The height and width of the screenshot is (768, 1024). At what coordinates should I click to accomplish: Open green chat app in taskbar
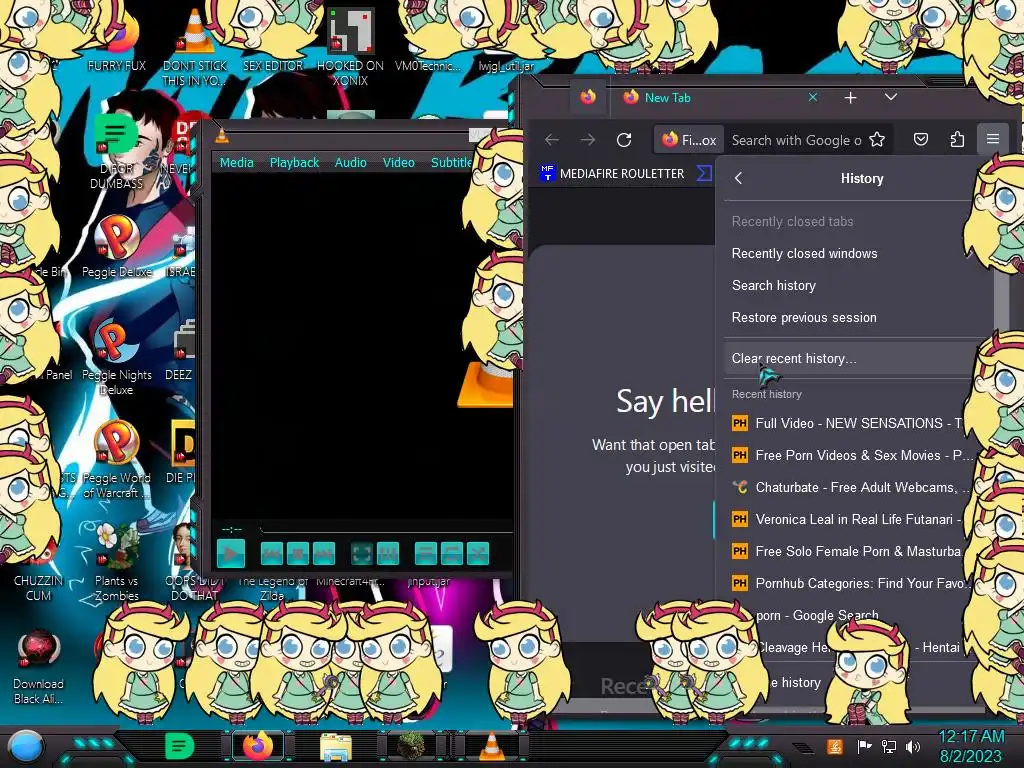[x=180, y=746]
